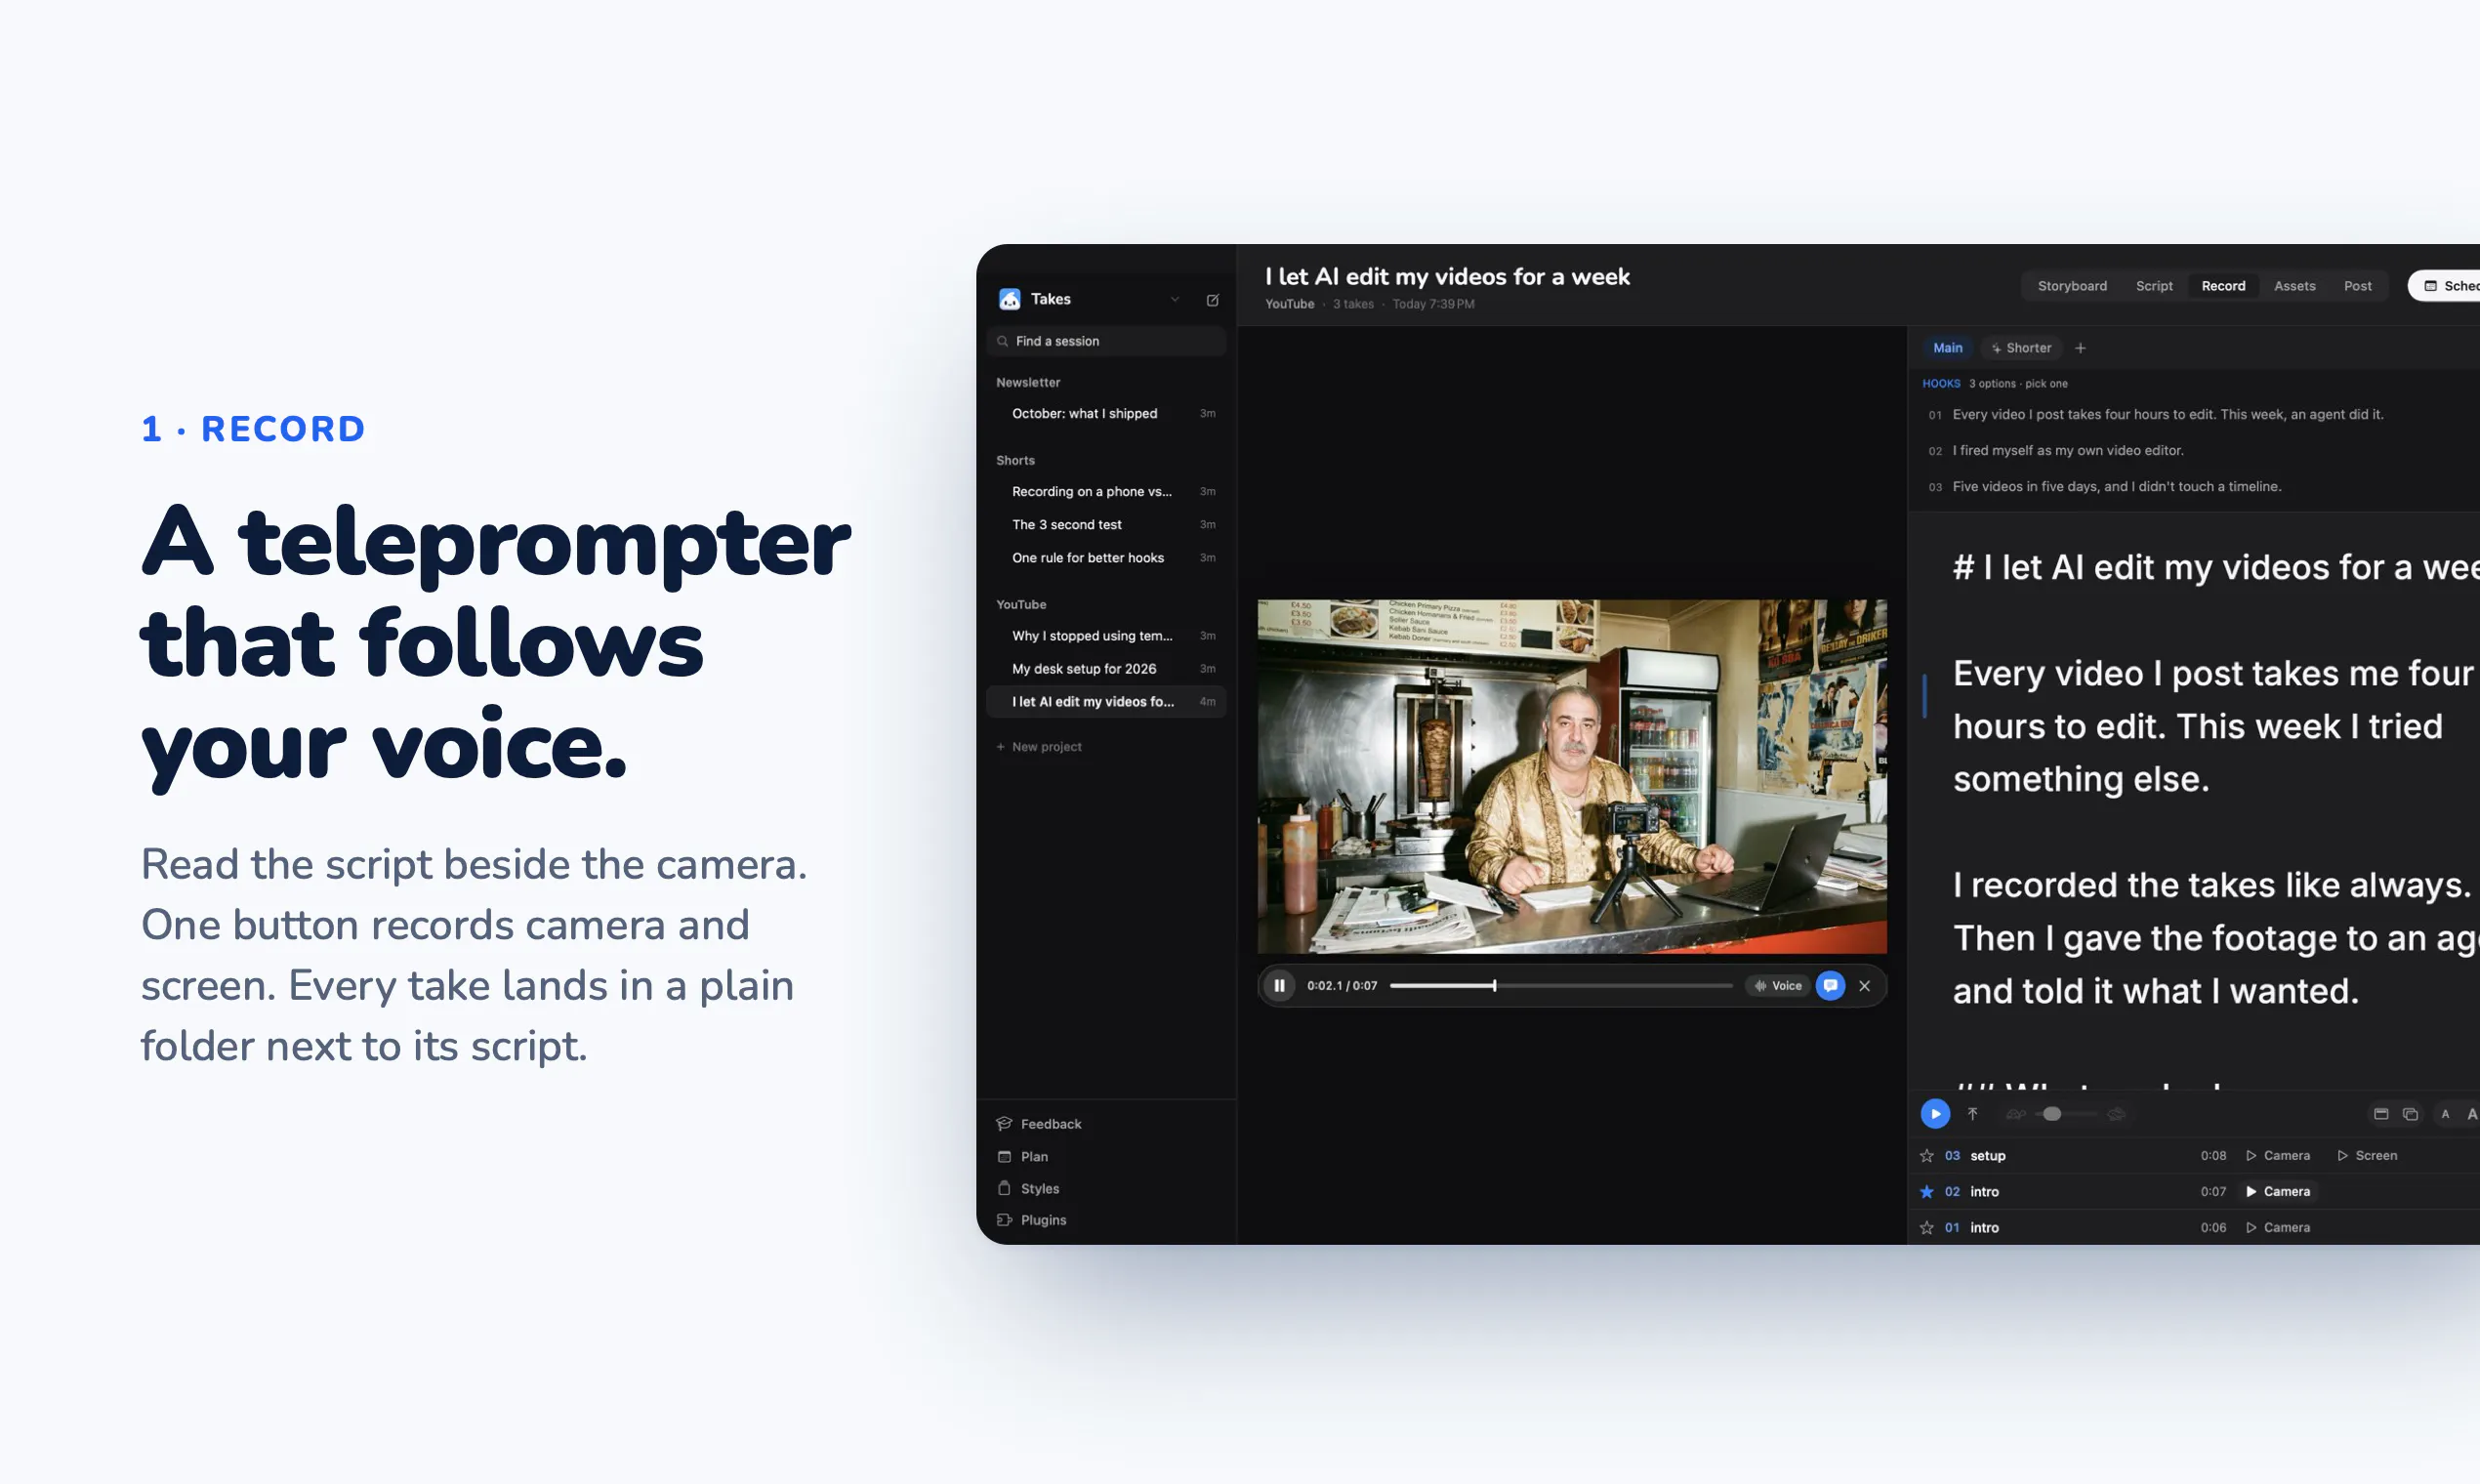
Task: Unstar take 02 intro
Action: (1927, 1192)
